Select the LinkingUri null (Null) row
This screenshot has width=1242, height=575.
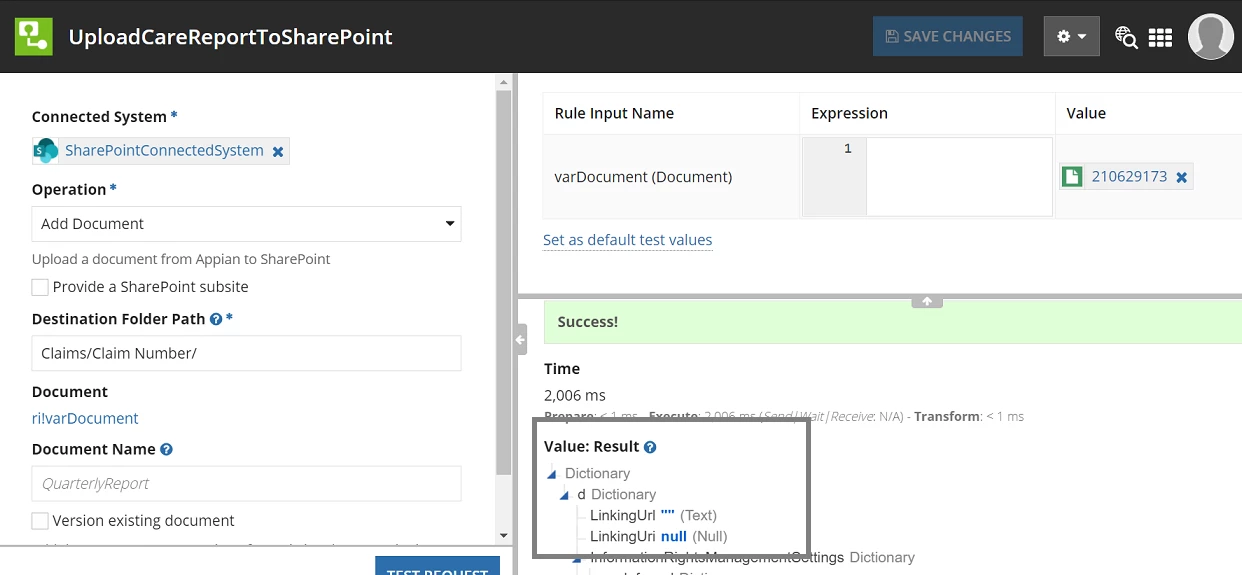click(x=659, y=536)
